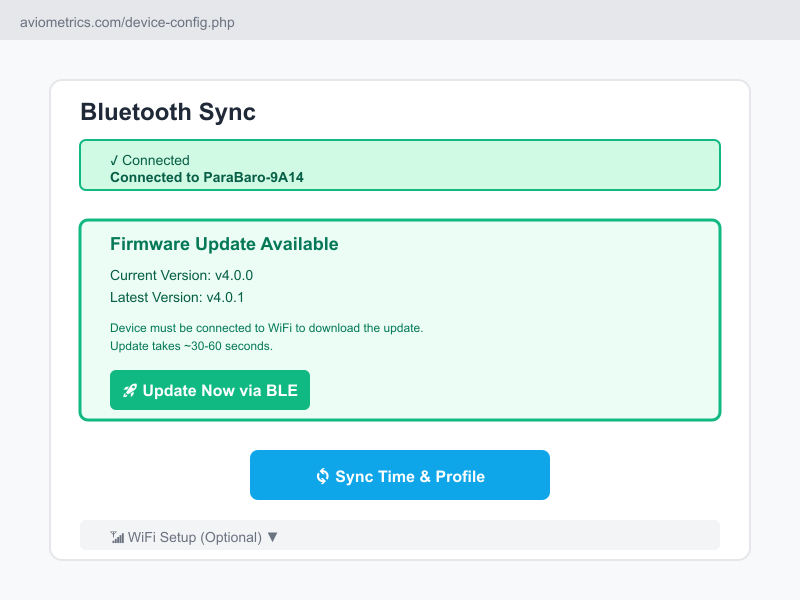Click the Connected to ParaBaro-9A14 text
This screenshot has width=800, height=600.
[205, 177]
